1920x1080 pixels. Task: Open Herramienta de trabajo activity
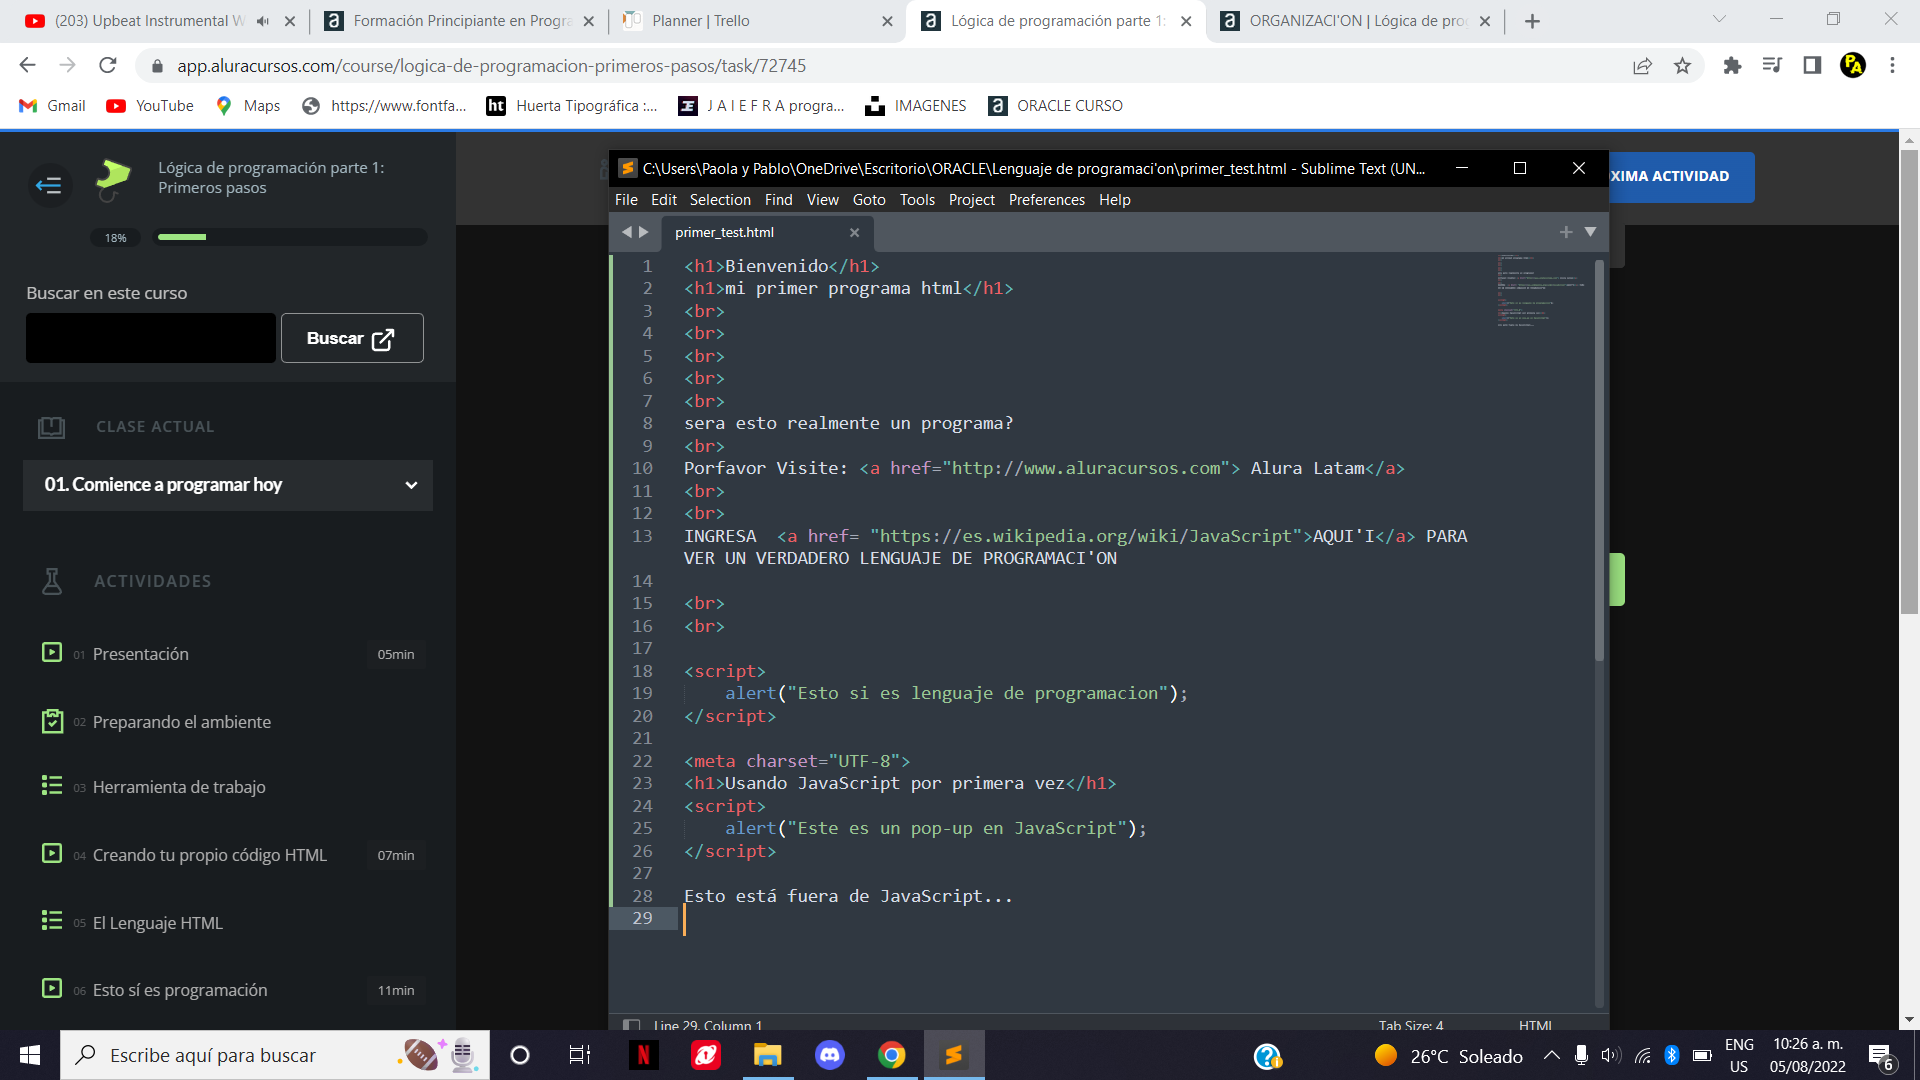click(179, 787)
